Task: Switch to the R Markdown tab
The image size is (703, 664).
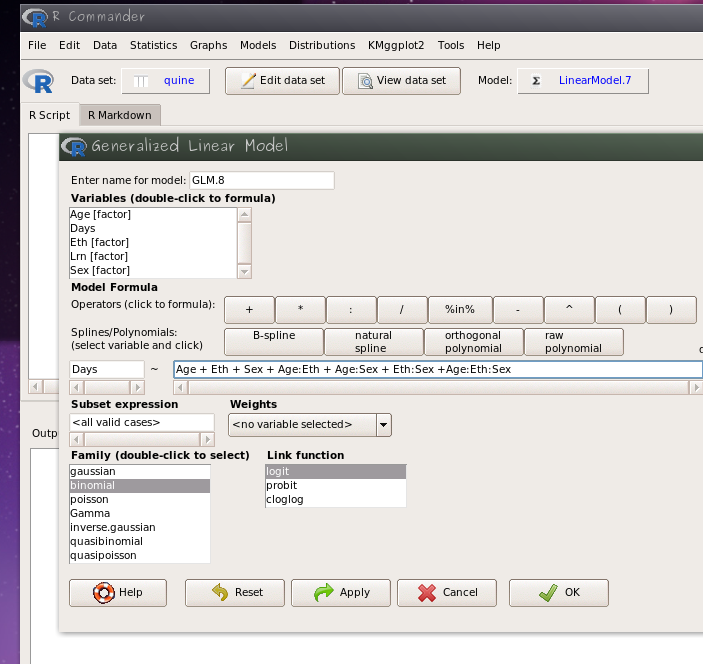Action: click(119, 115)
